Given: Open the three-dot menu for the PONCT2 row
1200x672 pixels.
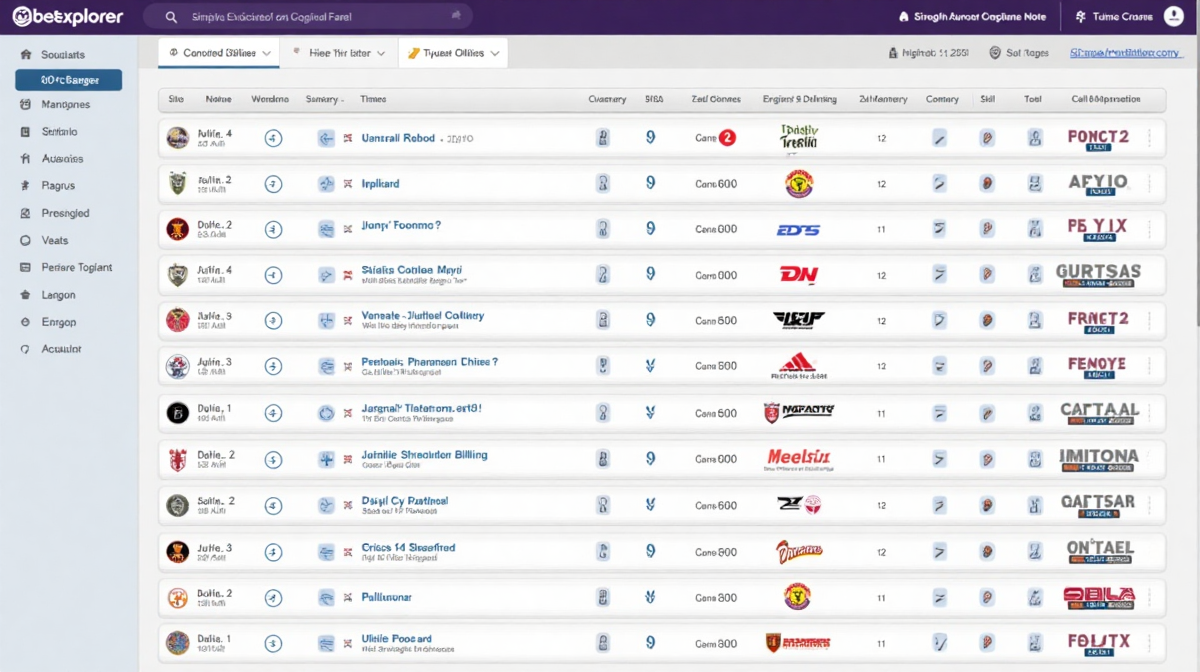Looking at the screenshot, I should (1149, 138).
